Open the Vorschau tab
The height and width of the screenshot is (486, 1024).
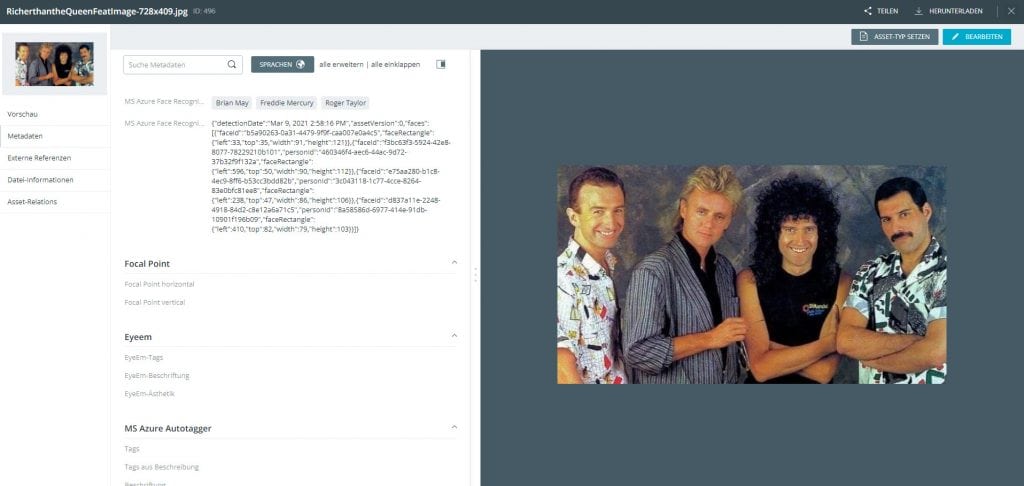point(23,114)
